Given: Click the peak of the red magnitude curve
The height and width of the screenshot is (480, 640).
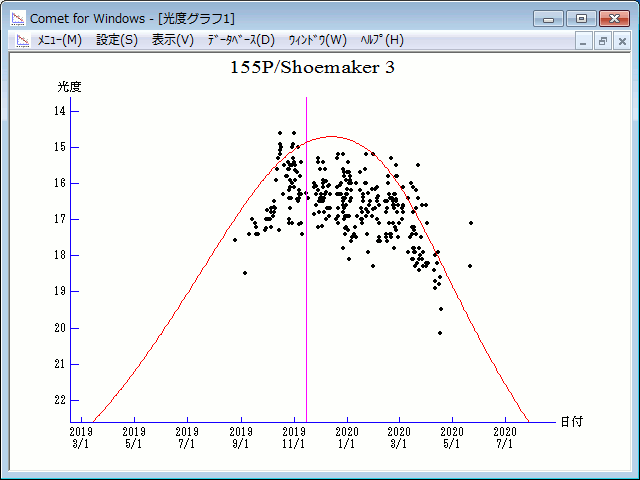Looking at the screenshot, I should point(331,137).
